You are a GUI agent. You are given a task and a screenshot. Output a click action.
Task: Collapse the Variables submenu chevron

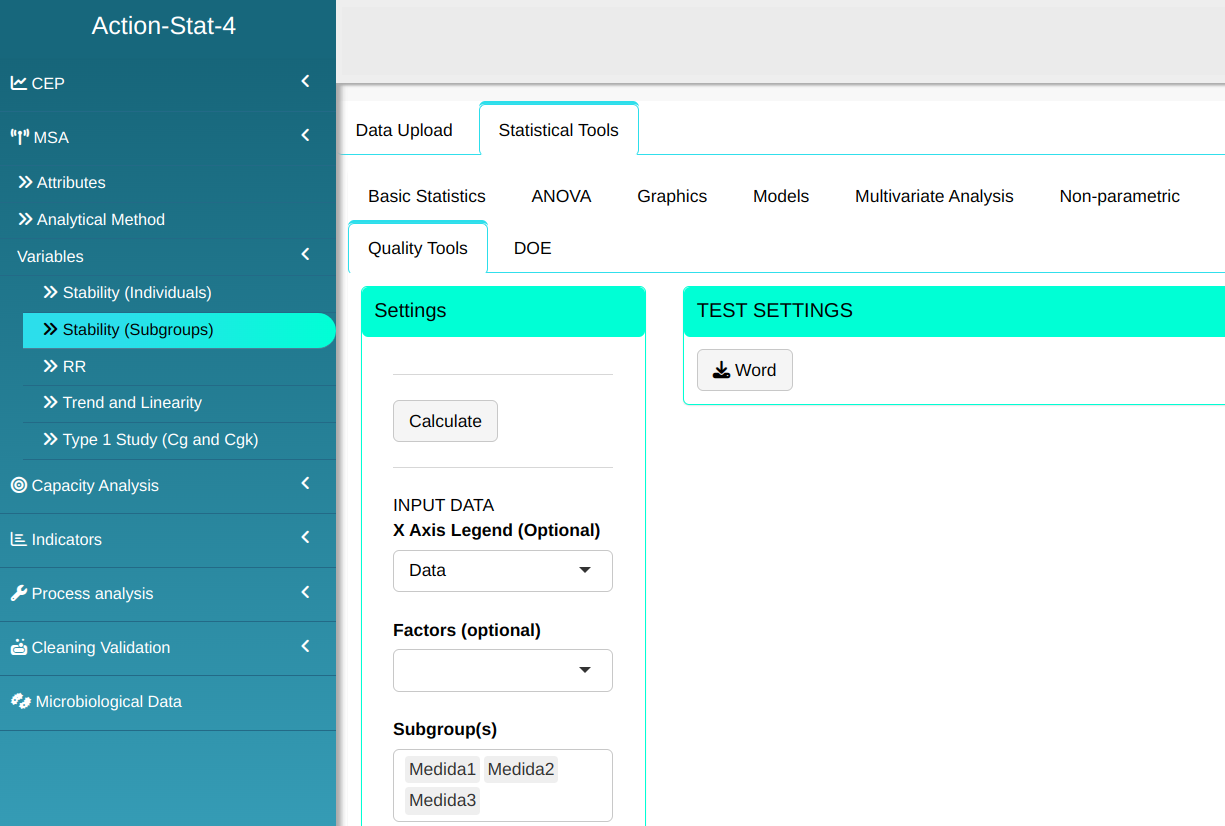coord(305,255)
